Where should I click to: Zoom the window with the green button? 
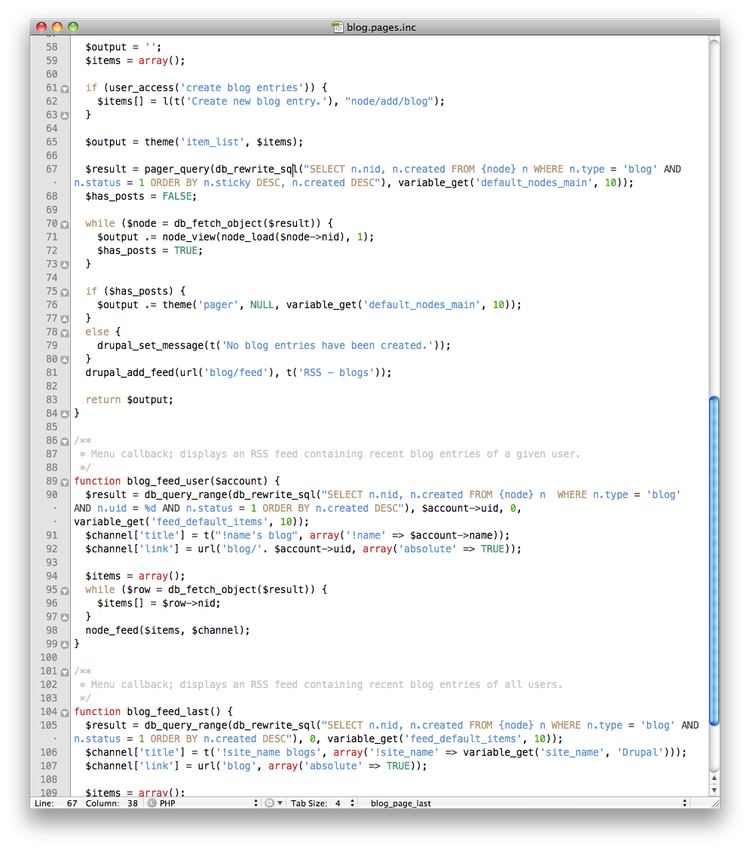pyautogui.click(x=73, y=27)
